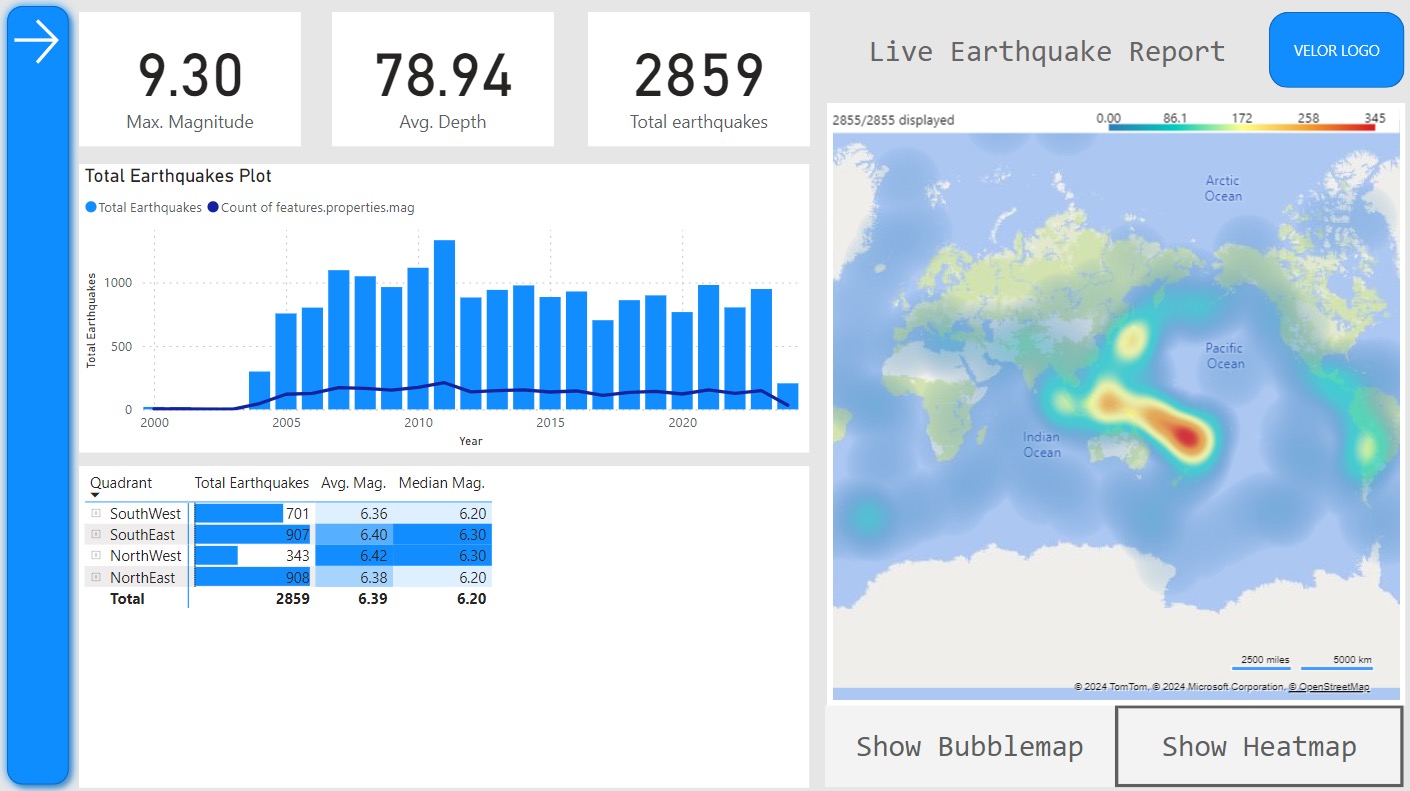The width and height of the screenshot is (1410, 791).
Task: Sort by Total Earthquakes column header
Action: click(x=251, y=483)
